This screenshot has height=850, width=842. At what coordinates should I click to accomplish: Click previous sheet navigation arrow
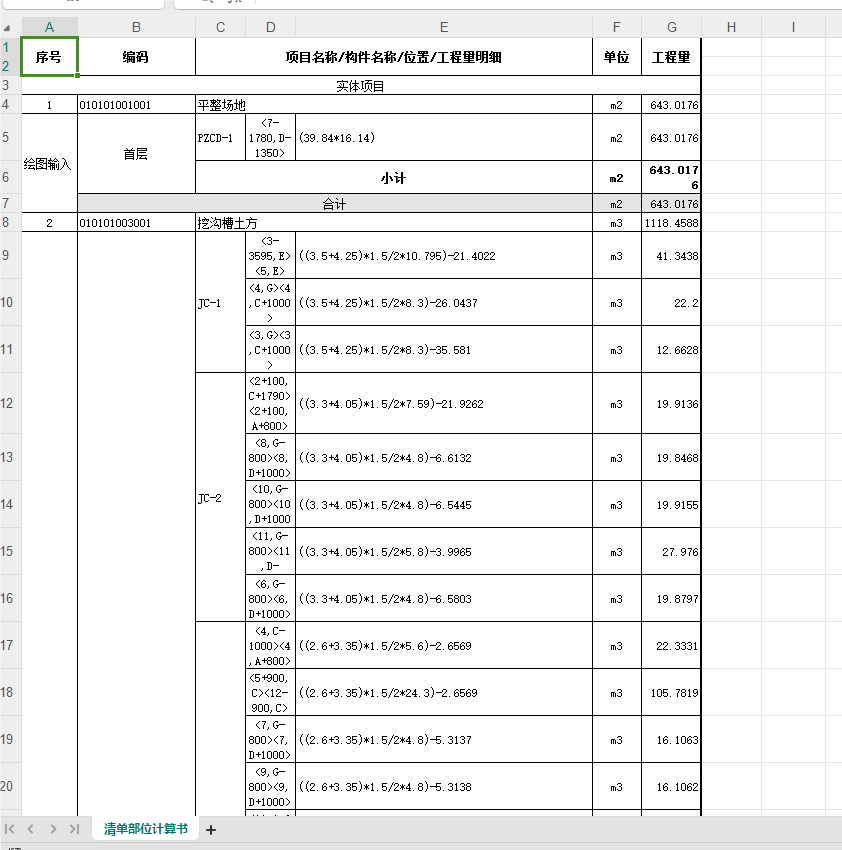point(31,829)
